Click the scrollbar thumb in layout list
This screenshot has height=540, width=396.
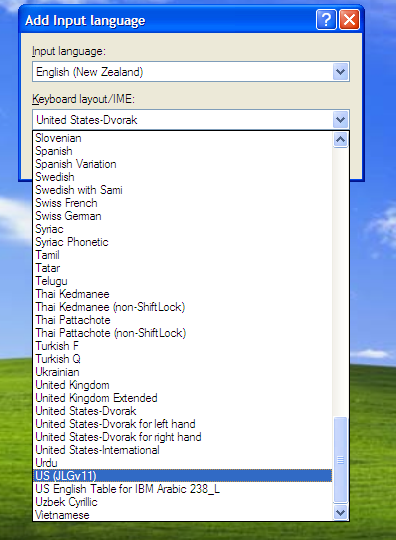pyautogui.click(x=340, y=460)
